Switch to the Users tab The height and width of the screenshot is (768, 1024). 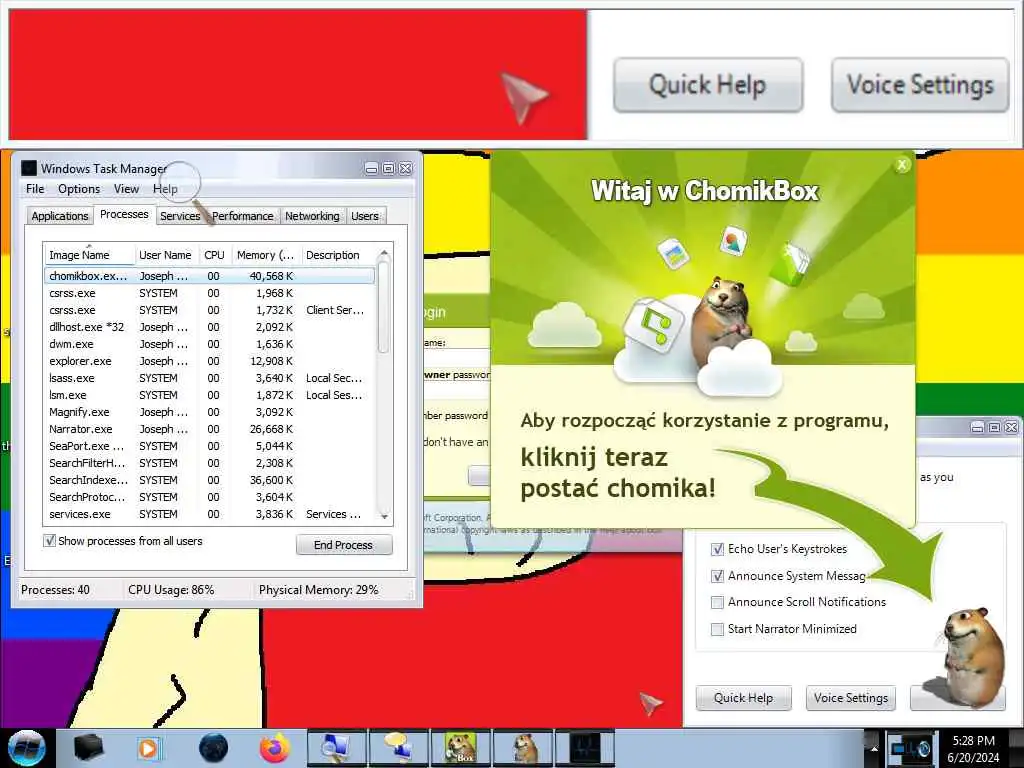tap(364, 216)
